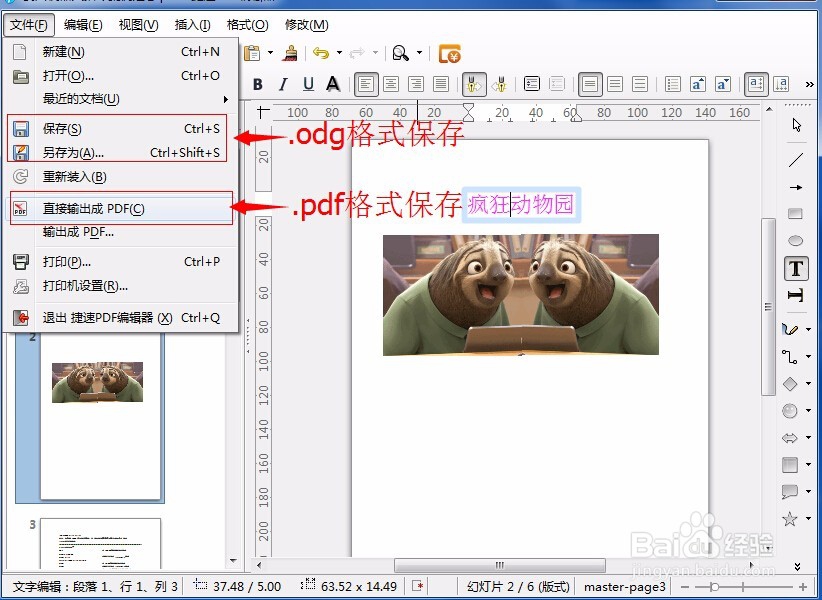Select the line-with-arrow tool
Image resolution: width=822 pixels, height=600 pixels.
(796, 187)
